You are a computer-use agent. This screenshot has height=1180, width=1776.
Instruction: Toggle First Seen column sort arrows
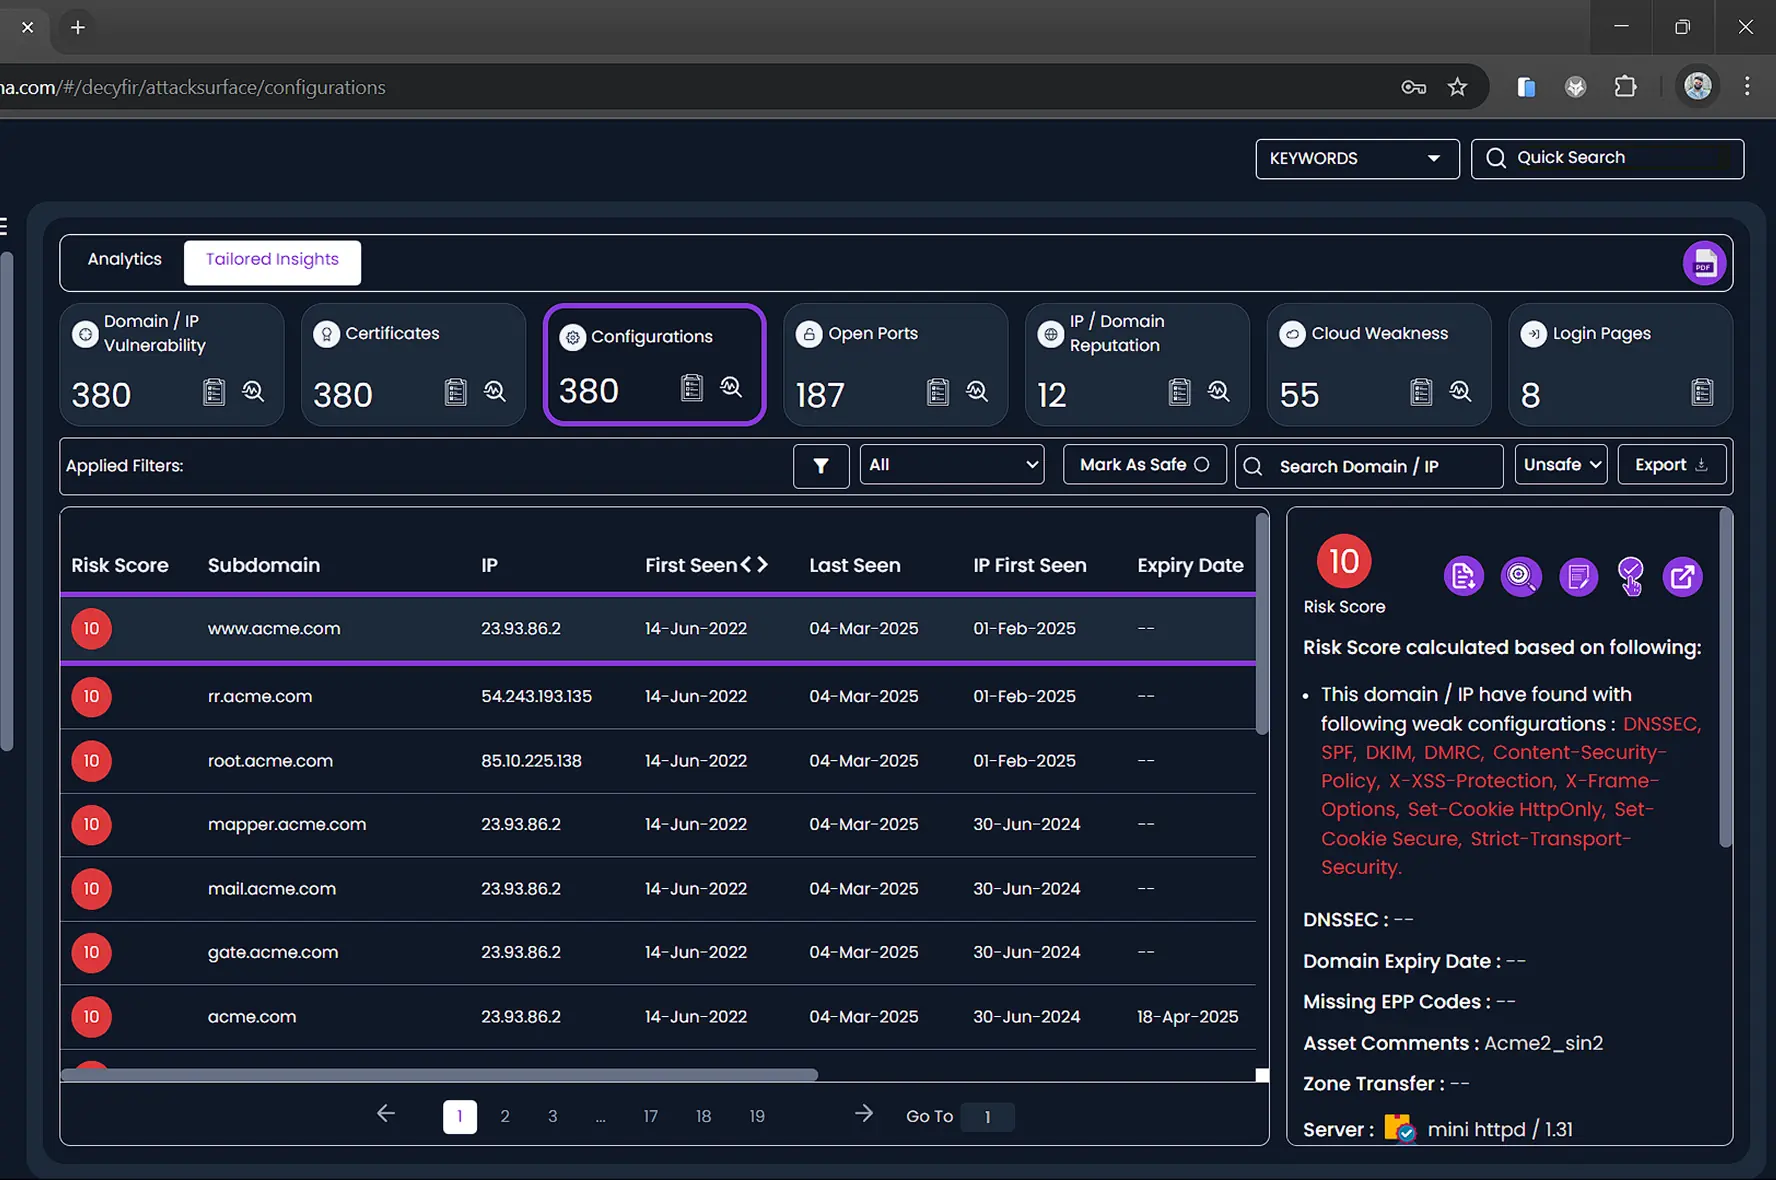pos(754,565)
